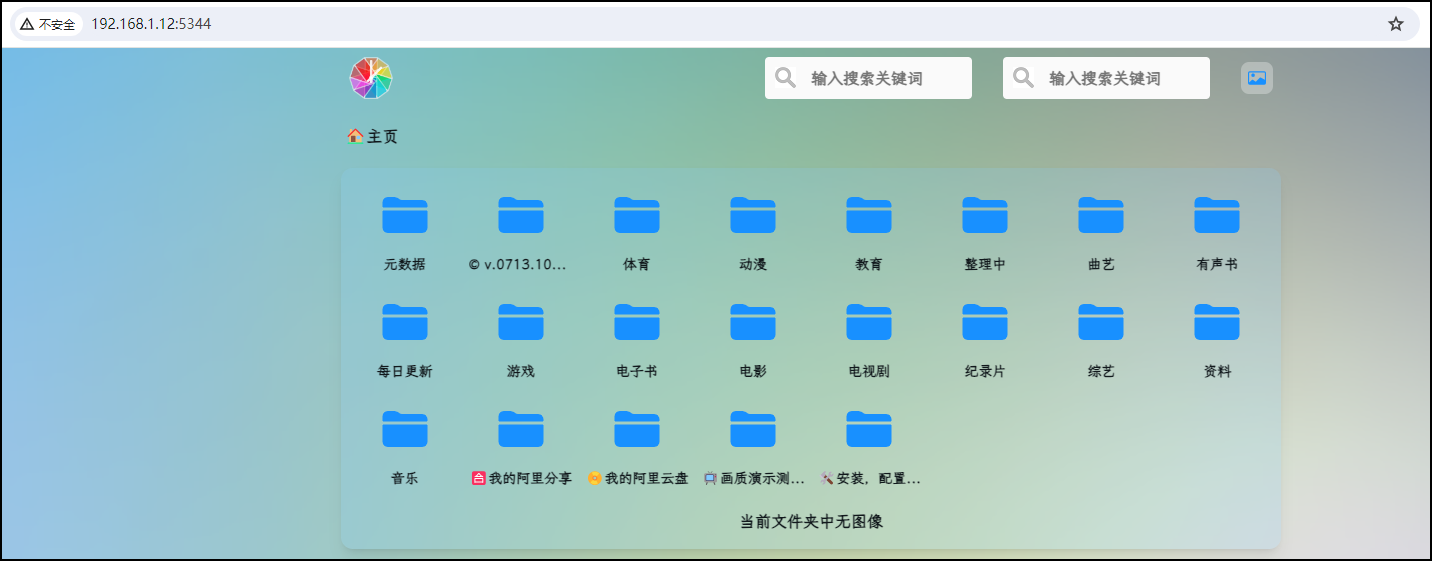The width and height of the screenshot is (1432, 561).
Task: Open the 安装，配置... folder icon
Action: [869, 429]
